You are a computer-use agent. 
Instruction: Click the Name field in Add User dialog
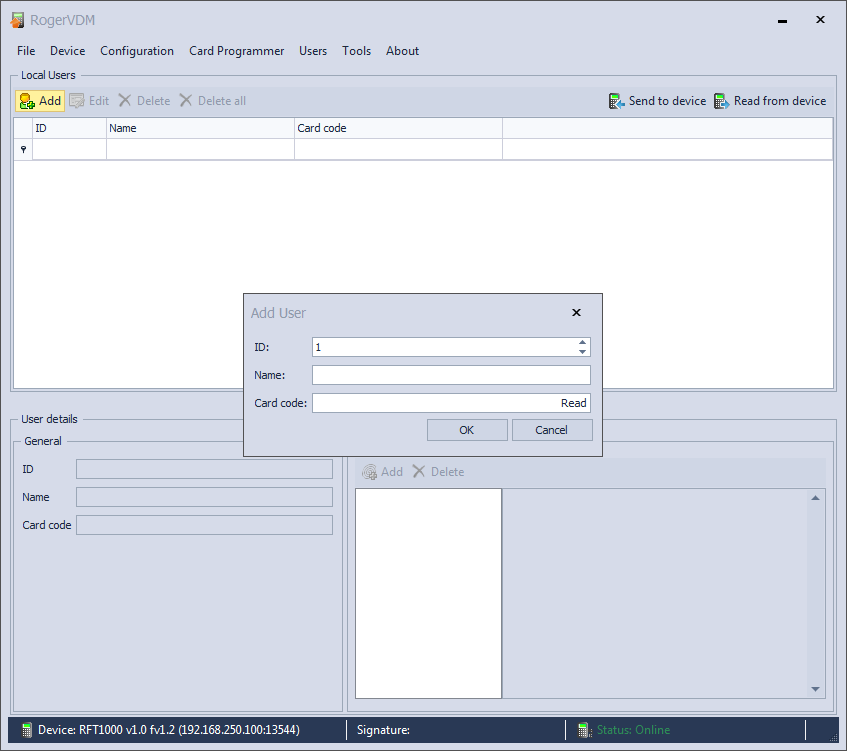(x=451, y=375)
